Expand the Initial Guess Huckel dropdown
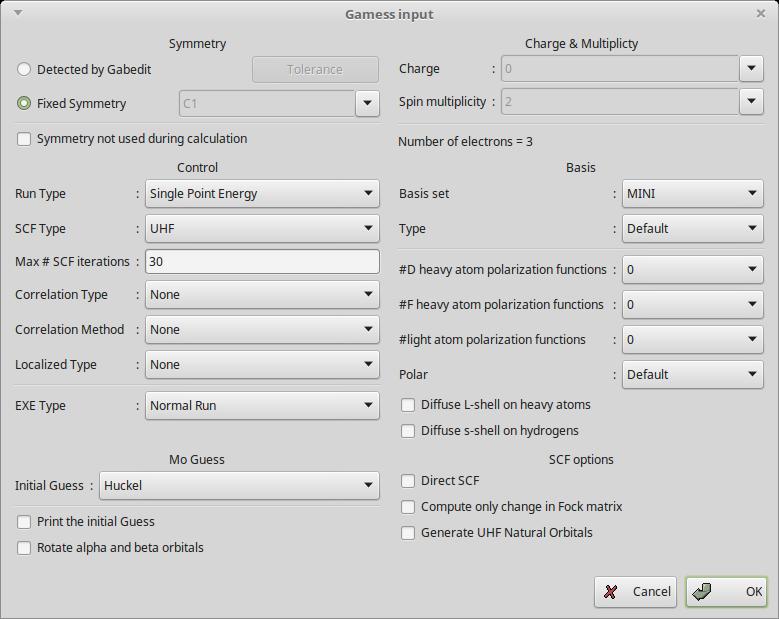The width and height of the screenshot is (779, 619). click(239, 487)
